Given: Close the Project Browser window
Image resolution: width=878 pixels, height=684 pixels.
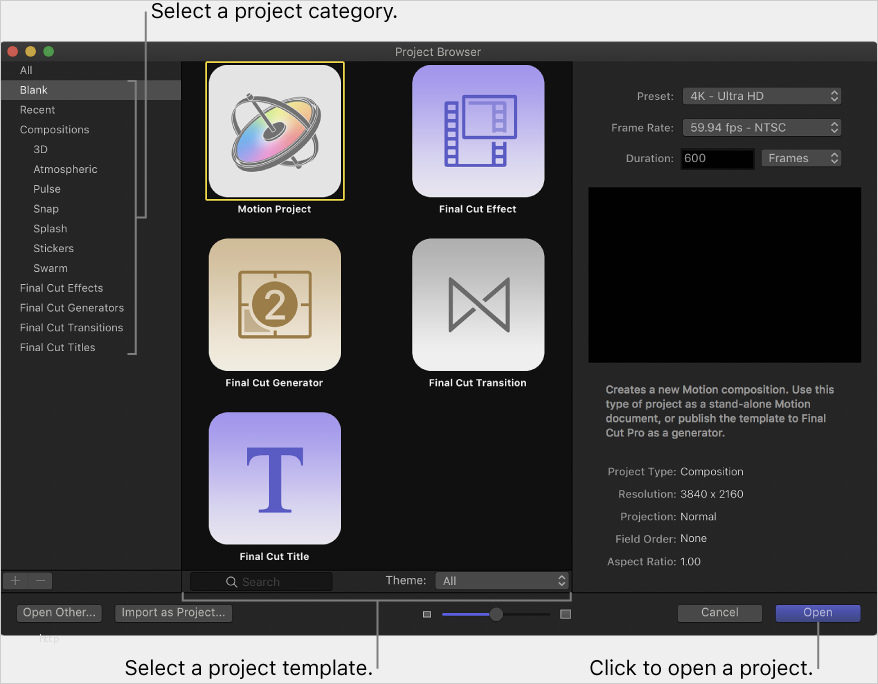Looking at the screenshot, I should [12, 51].
